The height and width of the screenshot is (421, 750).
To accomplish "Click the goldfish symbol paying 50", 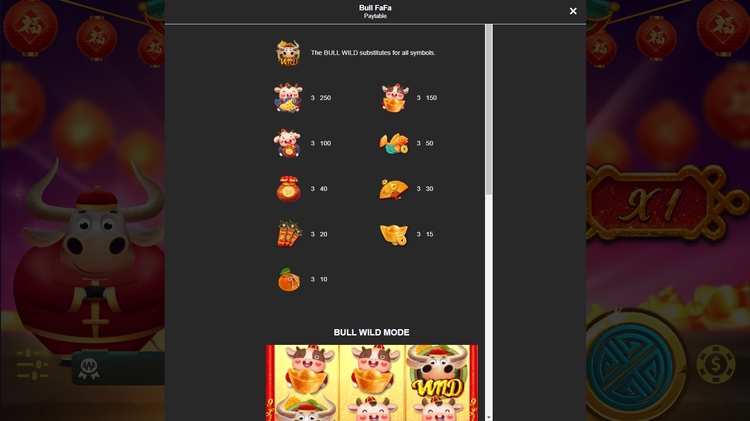I will [x=394, y=144].
